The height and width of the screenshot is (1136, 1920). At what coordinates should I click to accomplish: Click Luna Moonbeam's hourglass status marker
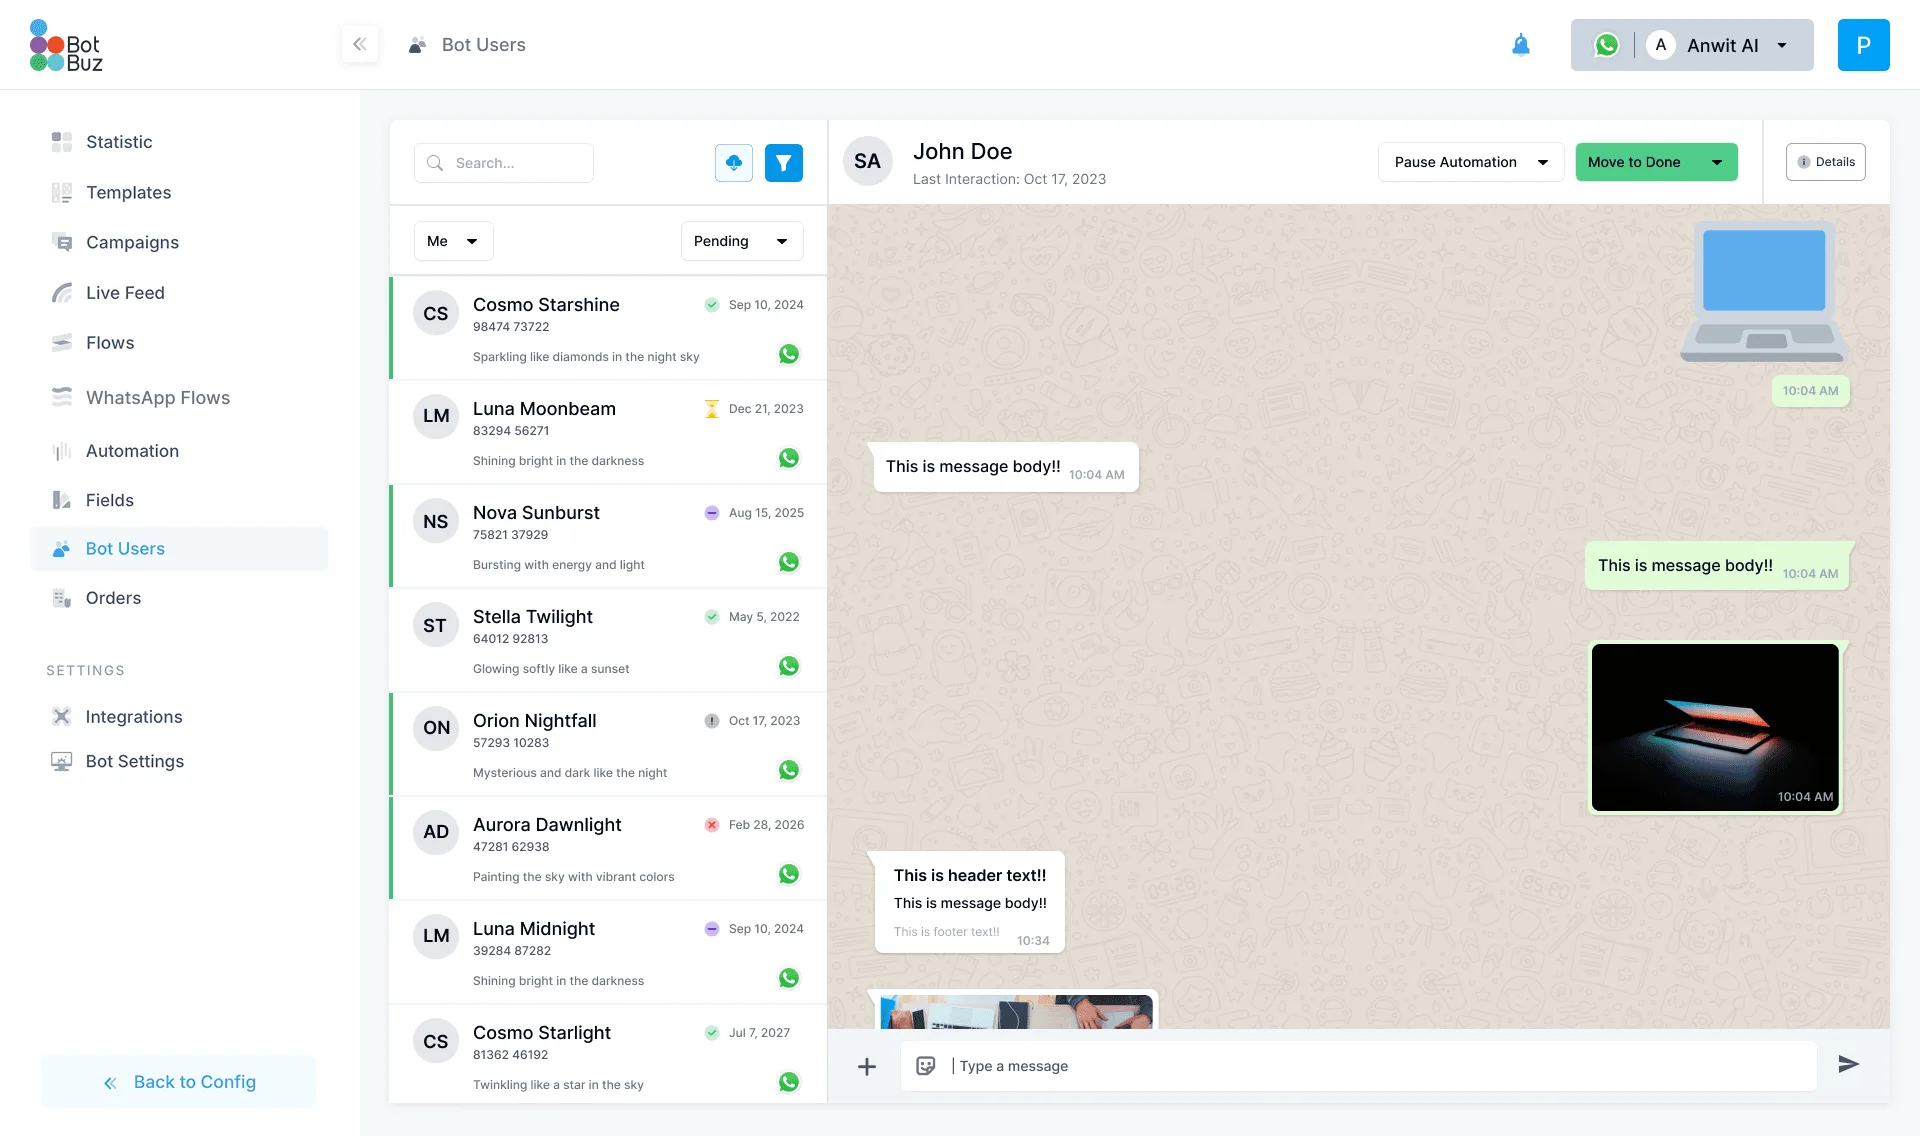click(x=711, y=408)
